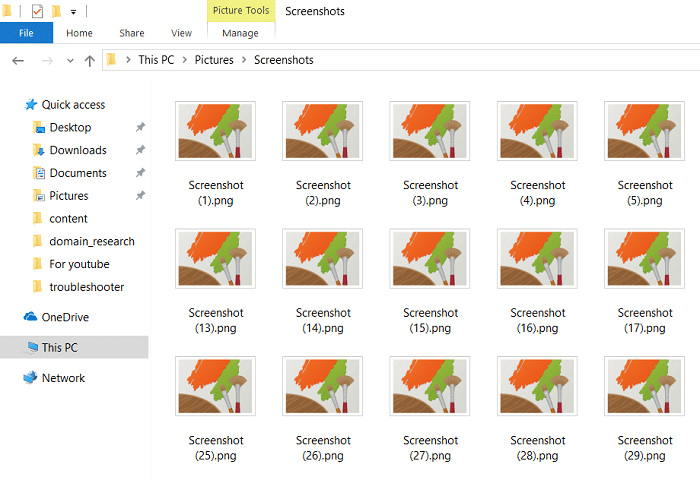Click the New folder icon in the quick access toolbar
The height and width of the screenshot is (480, 700).
pos(56,11)
